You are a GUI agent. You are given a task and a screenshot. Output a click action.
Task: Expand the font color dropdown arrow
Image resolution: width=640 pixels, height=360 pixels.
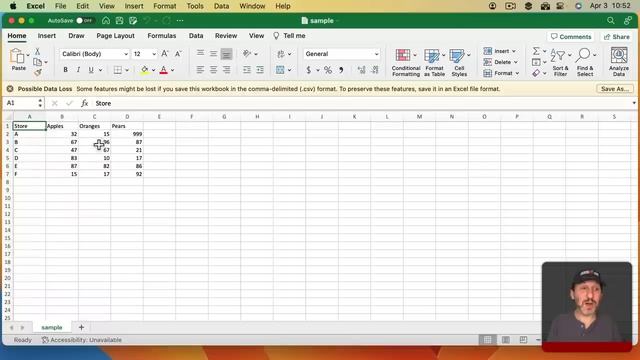(173, 70)
